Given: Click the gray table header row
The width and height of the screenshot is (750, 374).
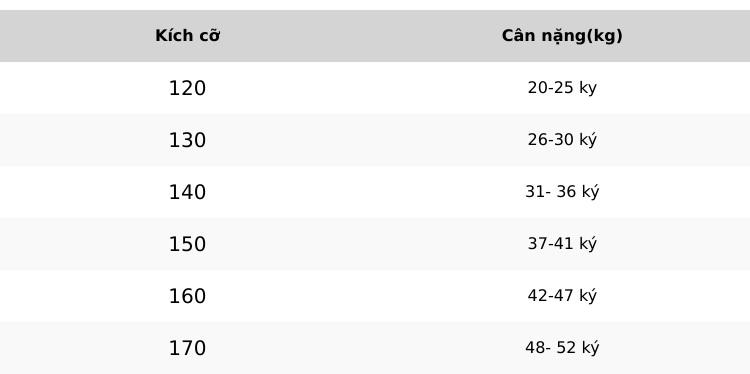Looking at the screenshot, I should (x=375, y=36).
